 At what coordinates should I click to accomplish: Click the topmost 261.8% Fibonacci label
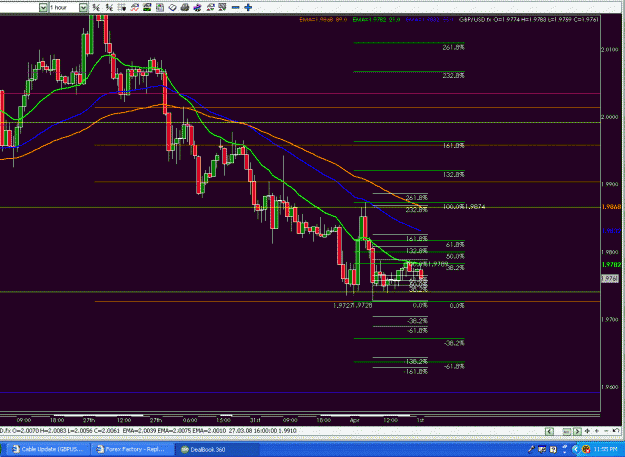click(x=453, y=47)
